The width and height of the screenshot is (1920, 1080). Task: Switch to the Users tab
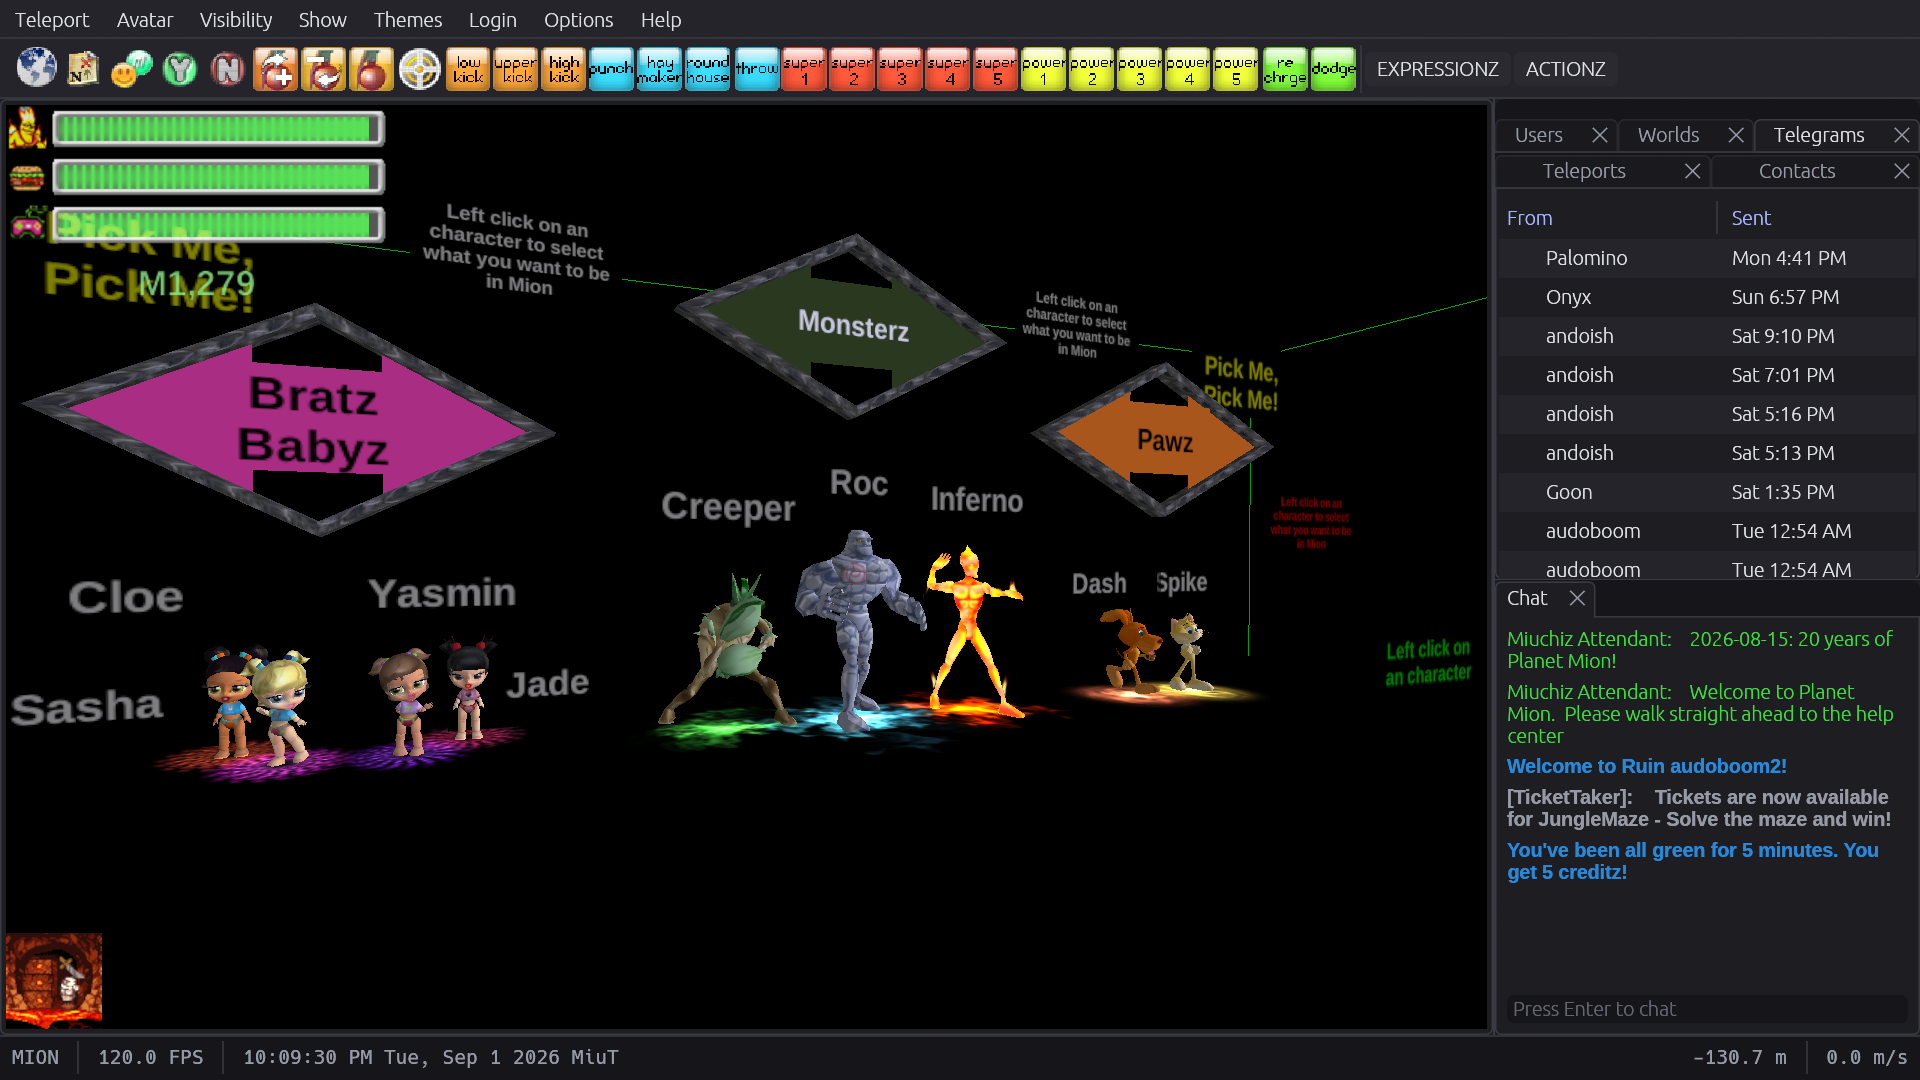pos(1539,135)
